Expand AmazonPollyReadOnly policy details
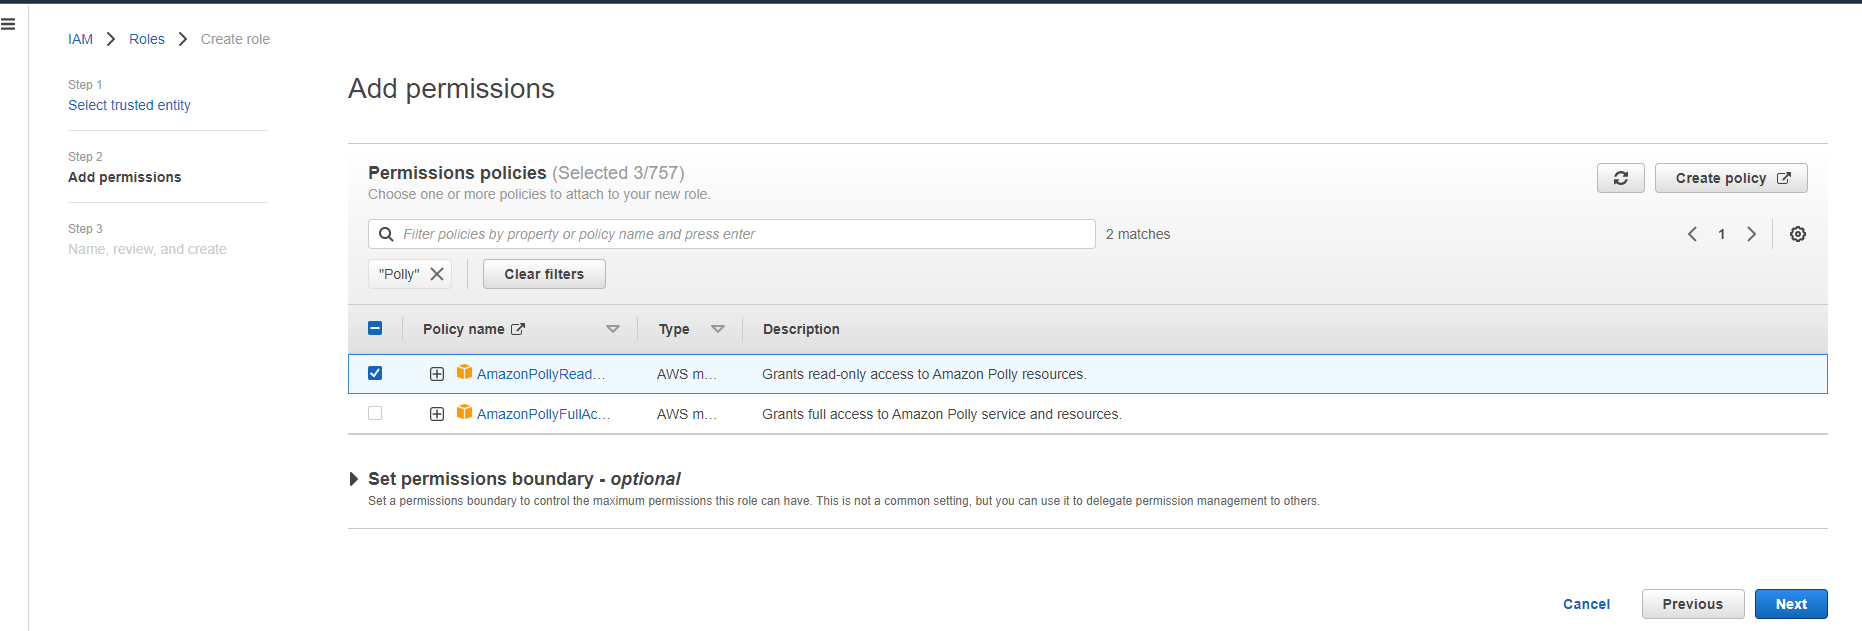The height and width of the screenshot is (631, 1862). (x=437, y=374)
